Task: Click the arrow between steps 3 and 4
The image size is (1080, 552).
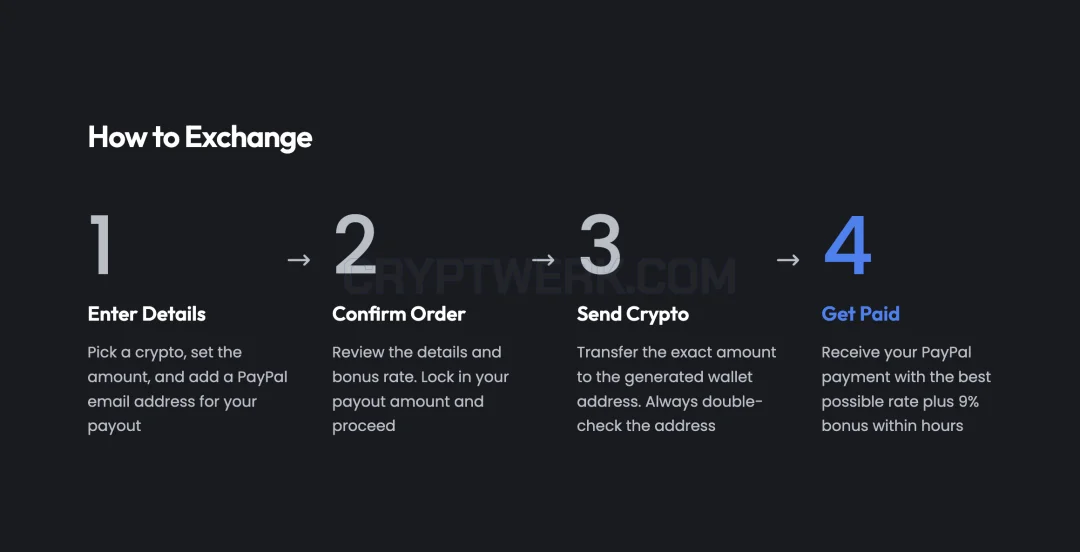Action: pos(788,260)
